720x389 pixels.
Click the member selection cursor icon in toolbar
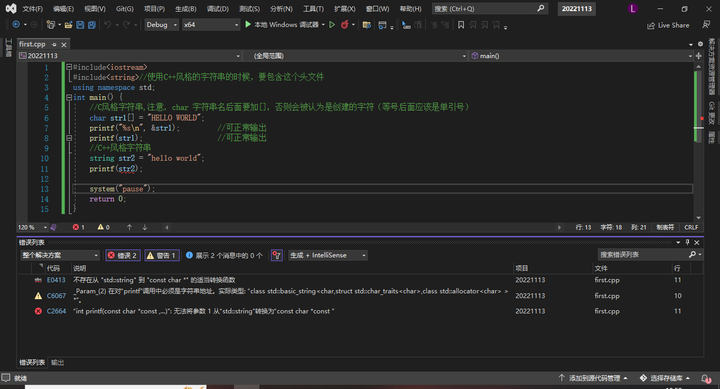(406, 25)
